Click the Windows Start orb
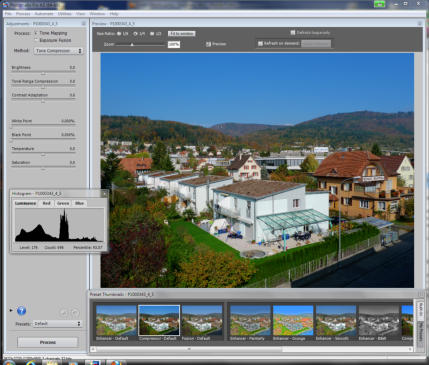 pyautogui.click(x=9, y=362)
